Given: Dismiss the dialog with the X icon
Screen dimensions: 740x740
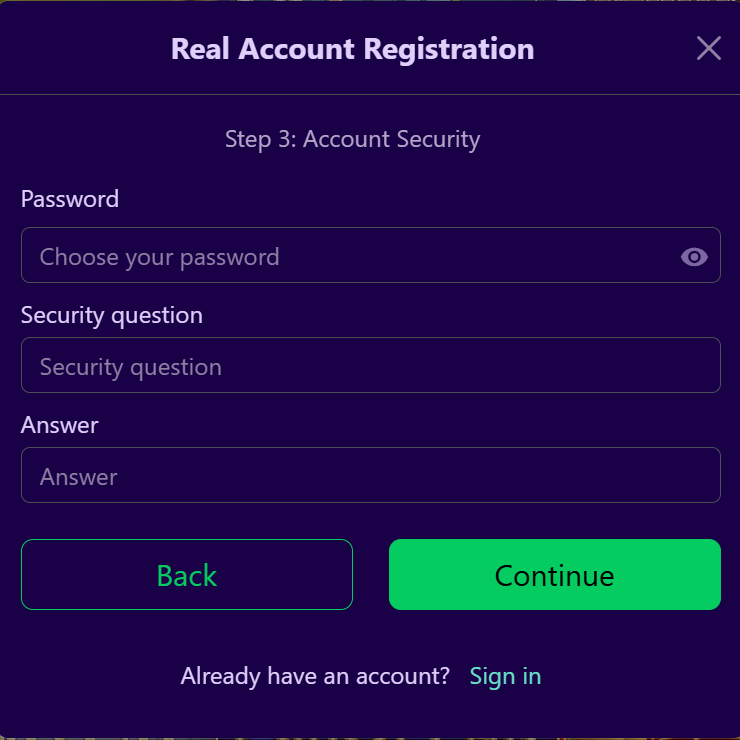Looking at the screenshot, I should pos(708,48).
